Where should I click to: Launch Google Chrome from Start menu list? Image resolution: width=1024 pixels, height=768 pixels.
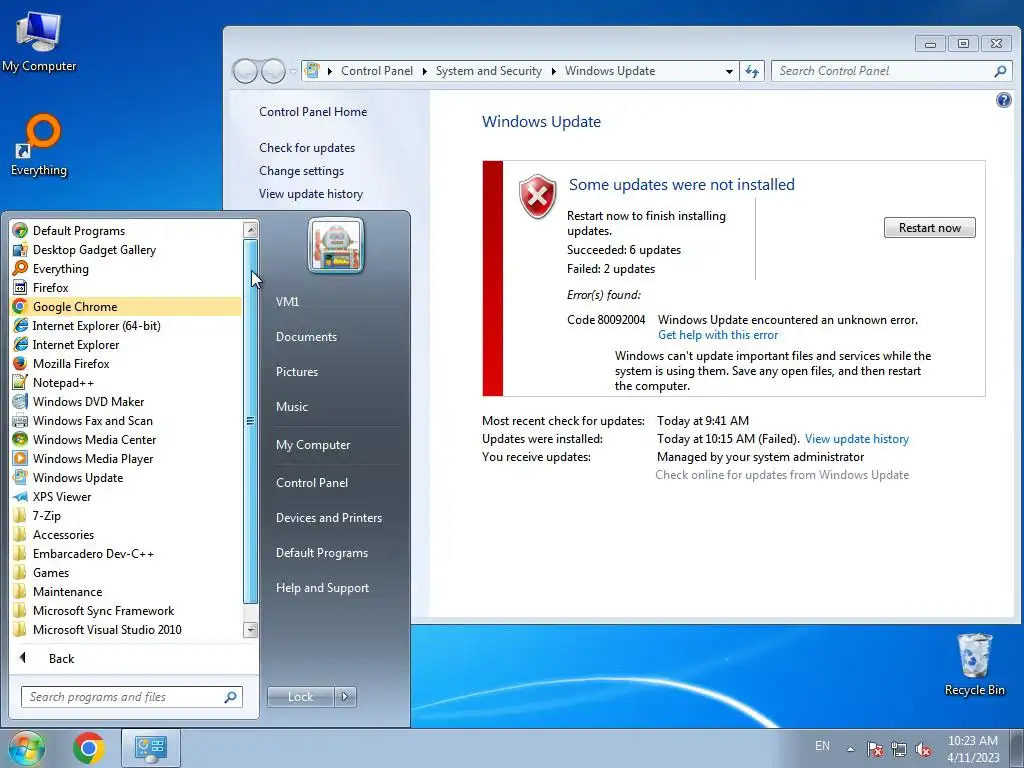[126, 306]
